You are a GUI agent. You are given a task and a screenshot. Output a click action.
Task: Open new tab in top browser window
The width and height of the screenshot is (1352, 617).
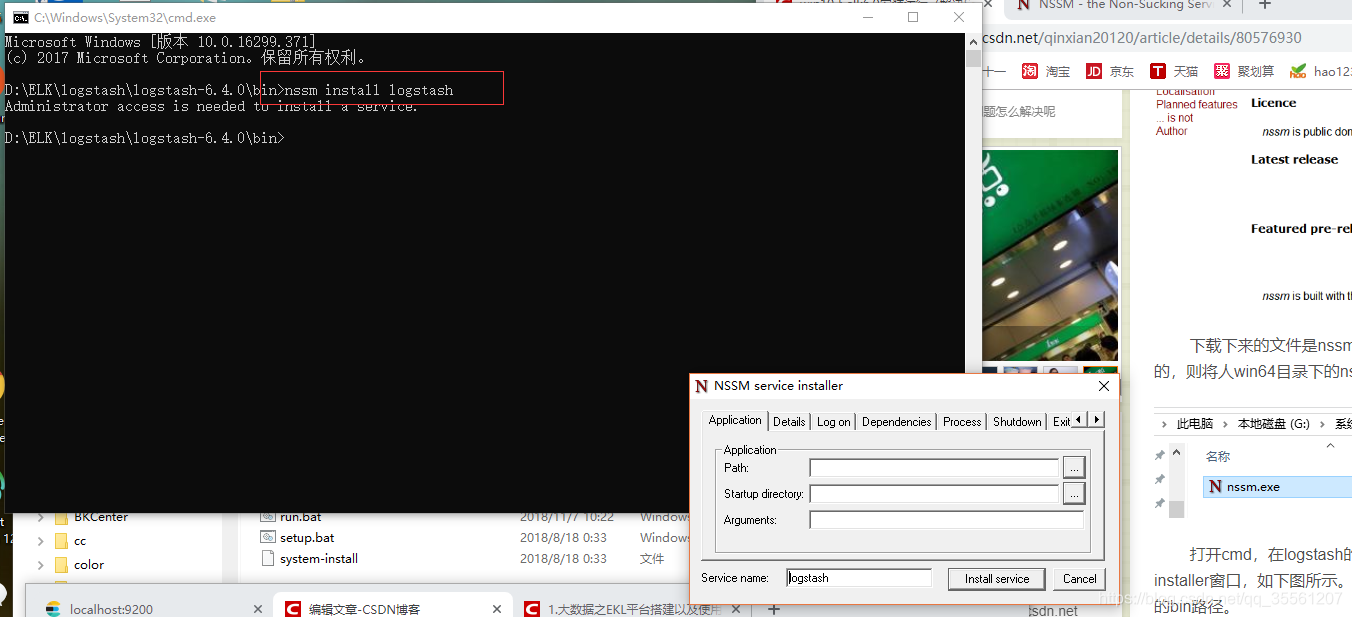point(1264,5)
